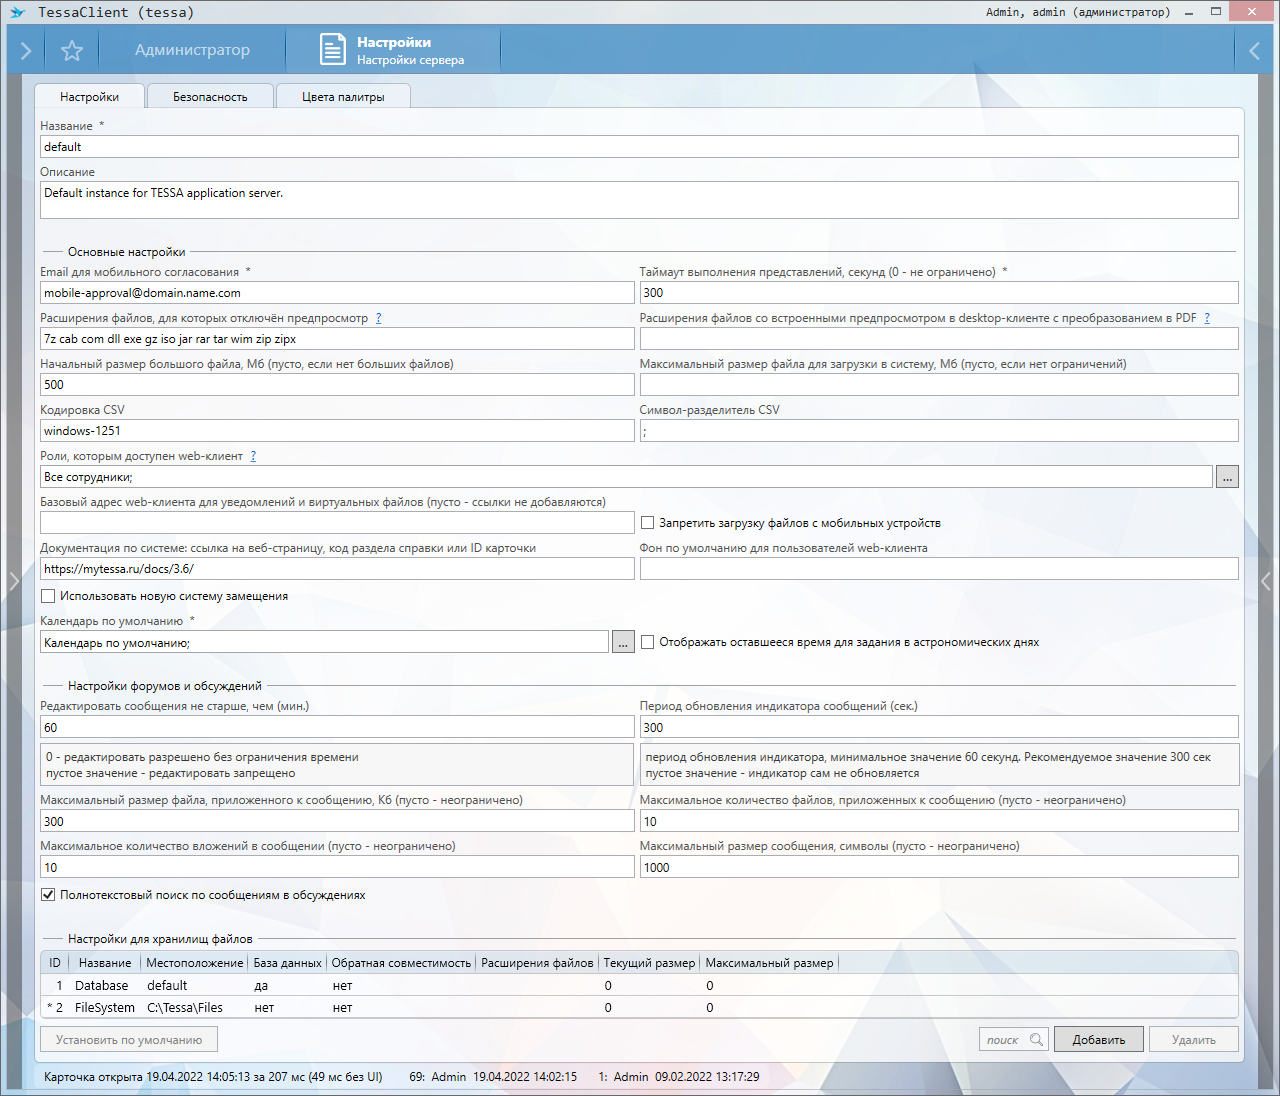Click the Настройки document icon in header
The height and width of the screenshot is (1096, 1280).
[x=332, y=50]
